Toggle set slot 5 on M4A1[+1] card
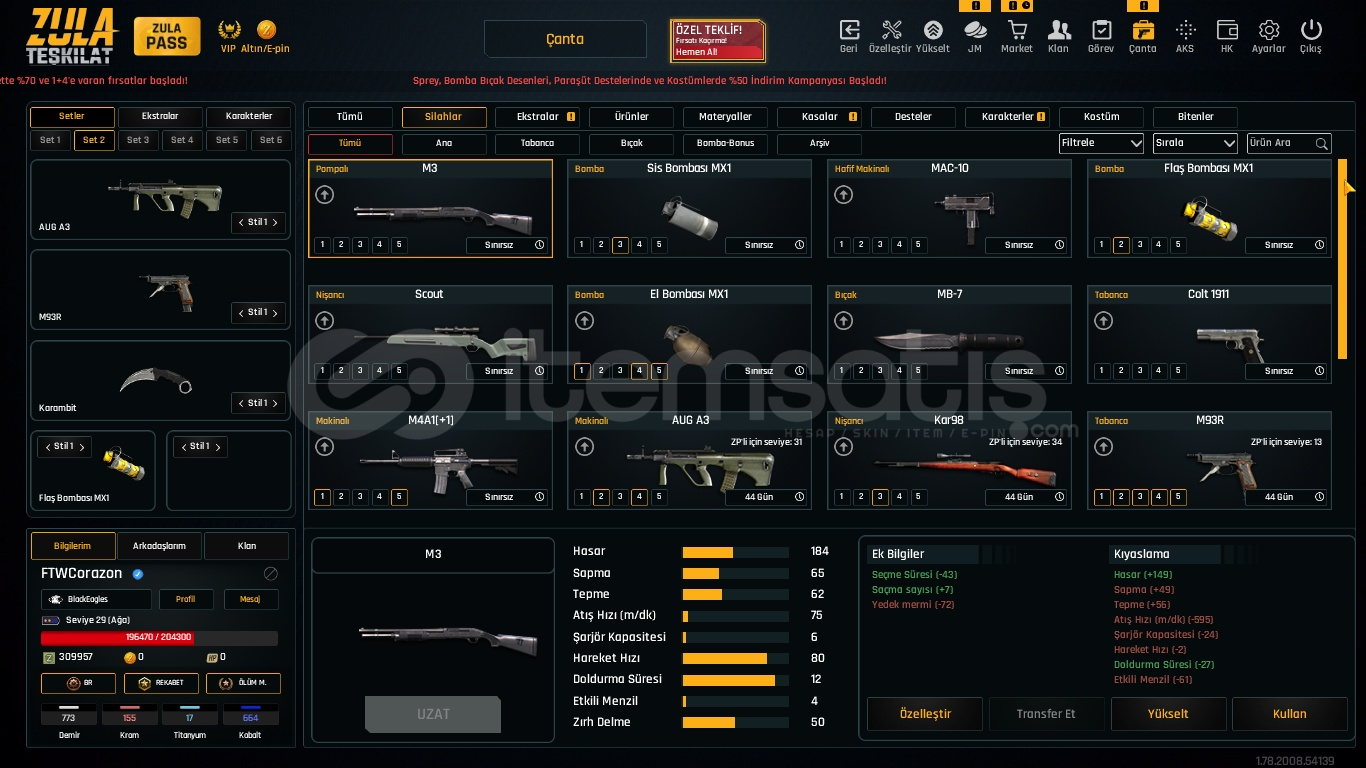1366x768 pixels. (399, 497)
